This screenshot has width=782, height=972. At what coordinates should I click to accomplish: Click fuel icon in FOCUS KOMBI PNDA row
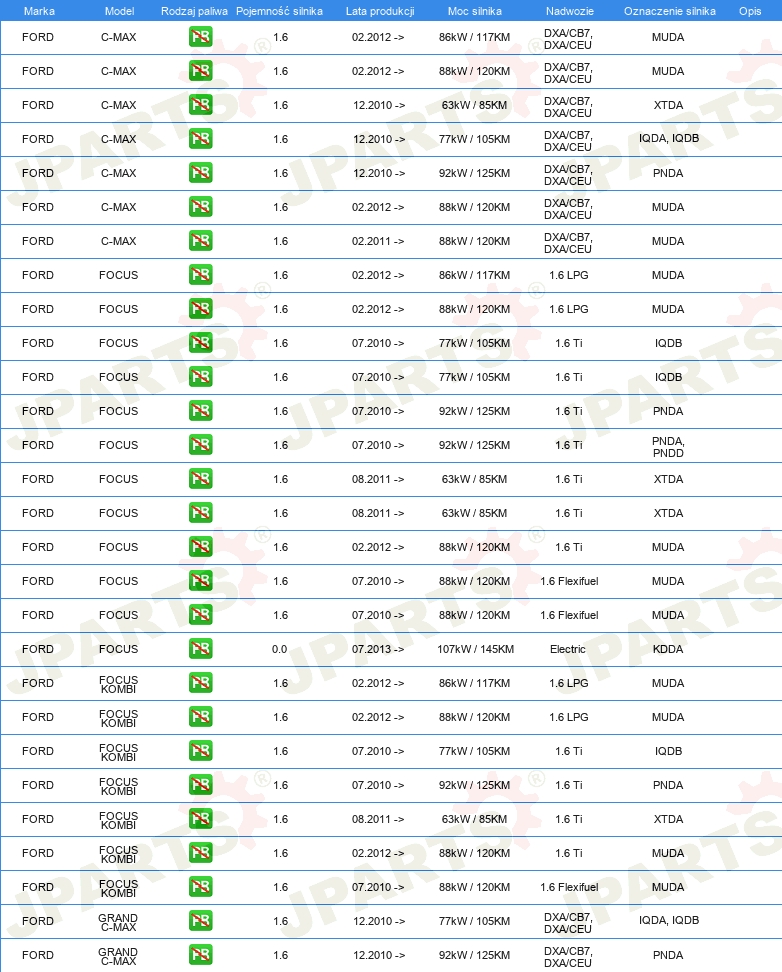[200, 785]
